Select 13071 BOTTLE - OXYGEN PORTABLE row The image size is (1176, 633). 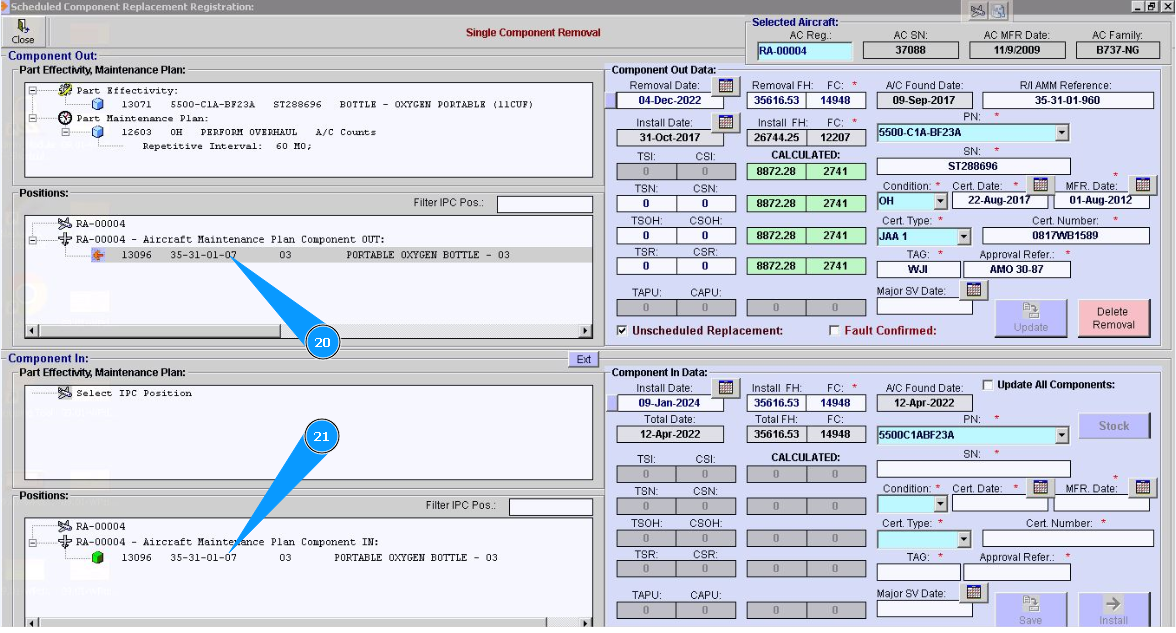(327, 104)
